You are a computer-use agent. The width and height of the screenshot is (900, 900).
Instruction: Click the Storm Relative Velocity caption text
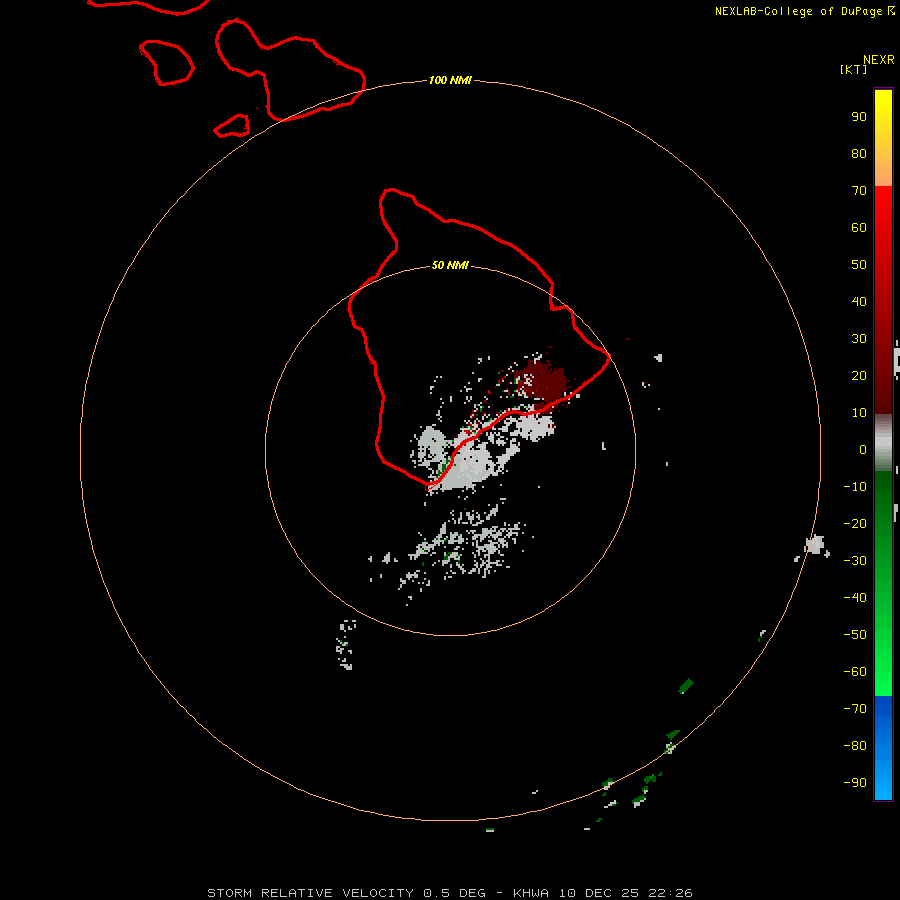click(x=449, y=893)
